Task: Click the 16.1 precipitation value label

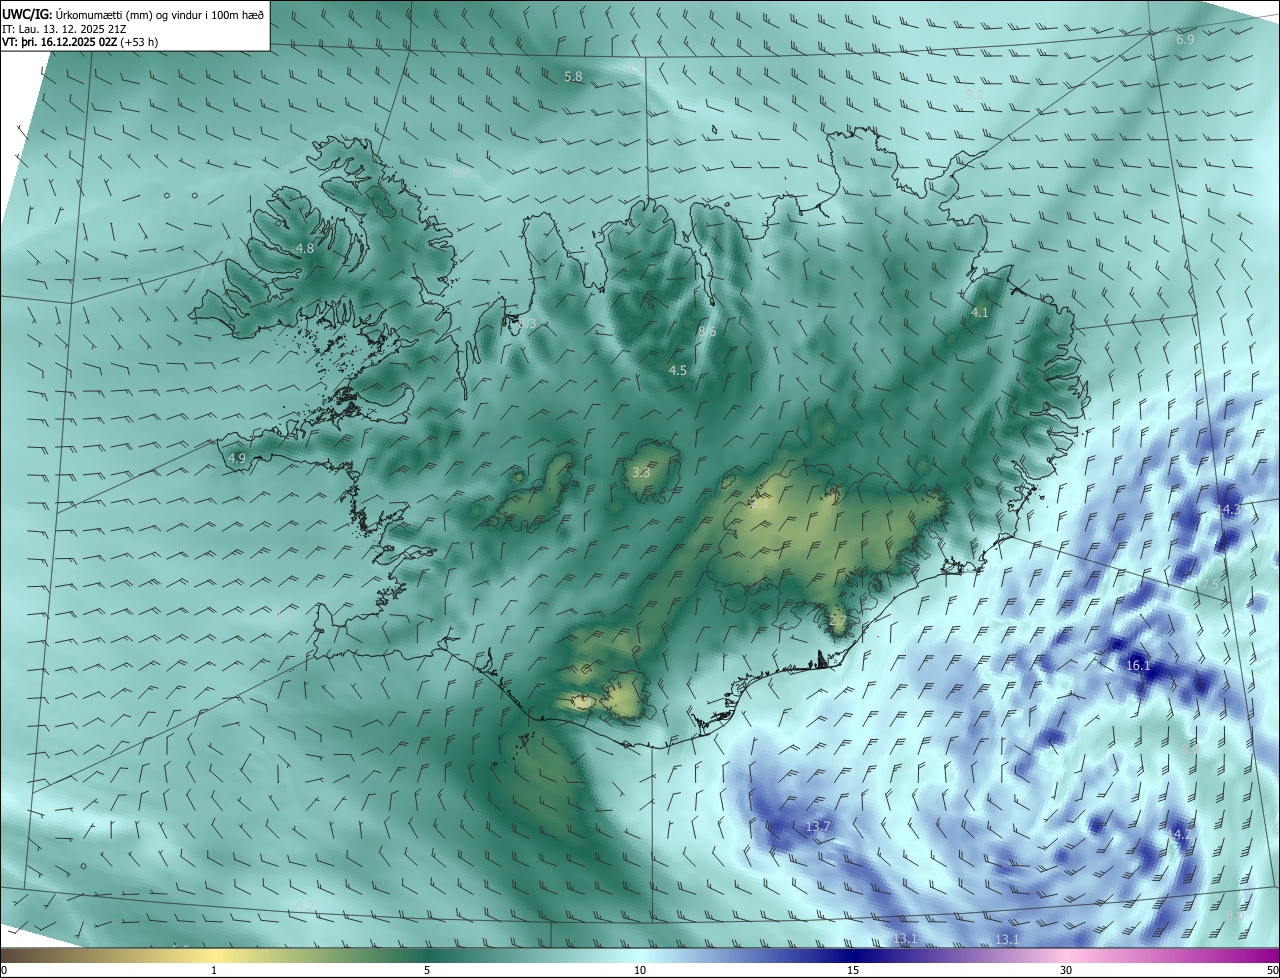Action: [1139, 665]
